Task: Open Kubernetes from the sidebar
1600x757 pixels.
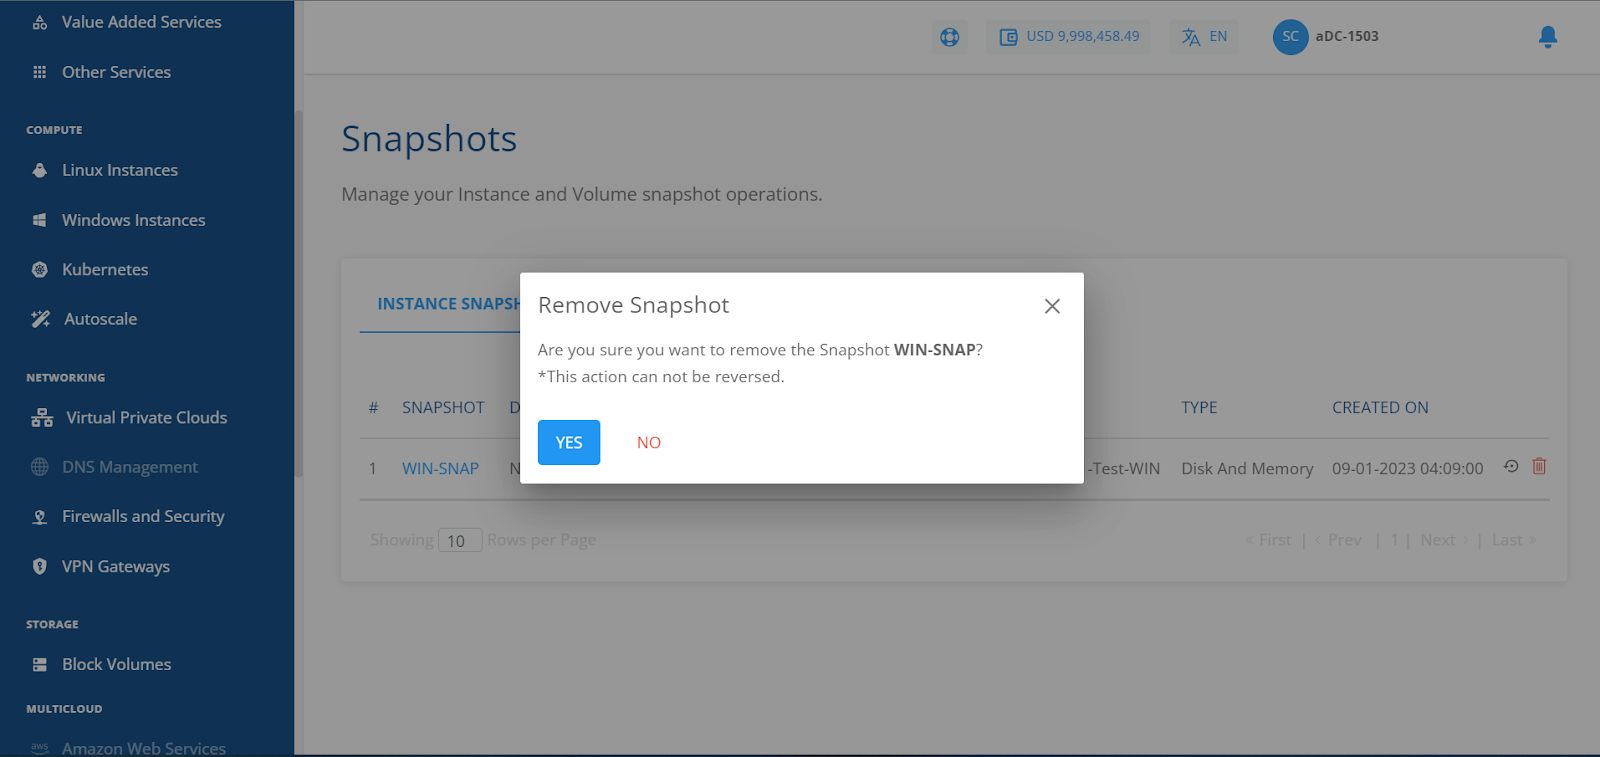Action: pyautogui.click(x=105, y=269)
